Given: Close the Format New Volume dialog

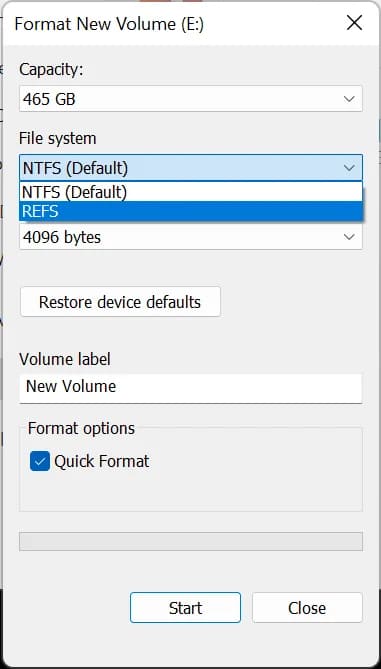Looking at the screenshot, I should 355,23.
